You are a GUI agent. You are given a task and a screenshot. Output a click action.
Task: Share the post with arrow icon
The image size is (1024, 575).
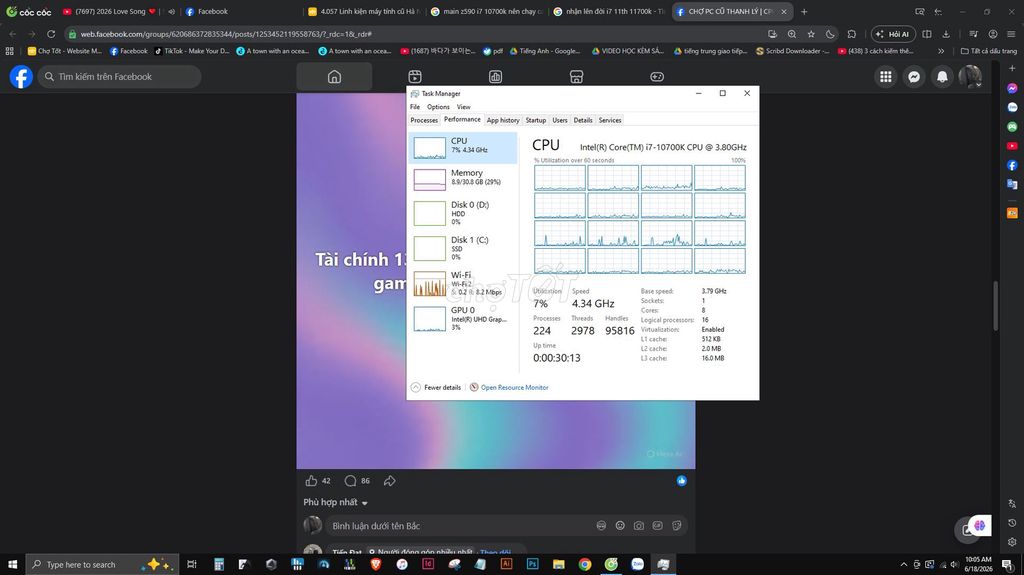[x=390, y=481]
